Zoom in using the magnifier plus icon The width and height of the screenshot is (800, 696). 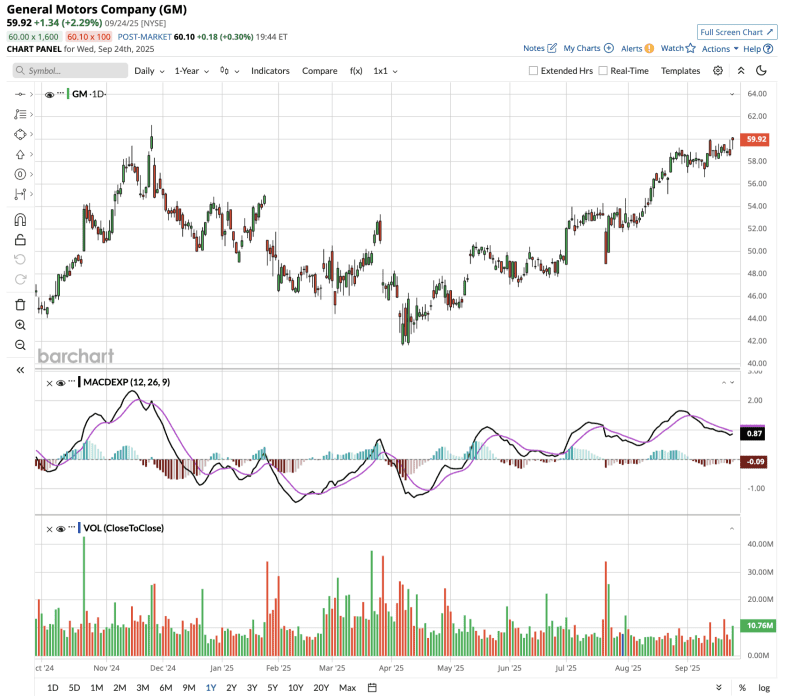(20, 325)
